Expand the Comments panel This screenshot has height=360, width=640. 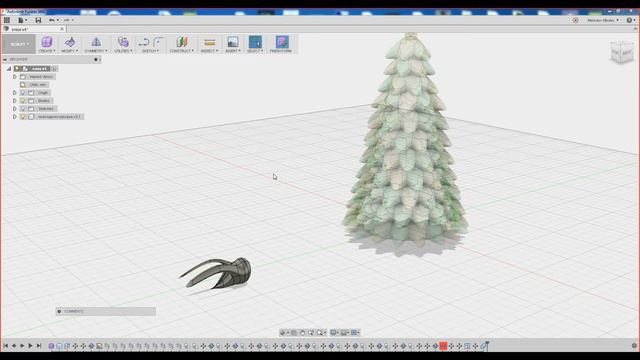point(59,311)
